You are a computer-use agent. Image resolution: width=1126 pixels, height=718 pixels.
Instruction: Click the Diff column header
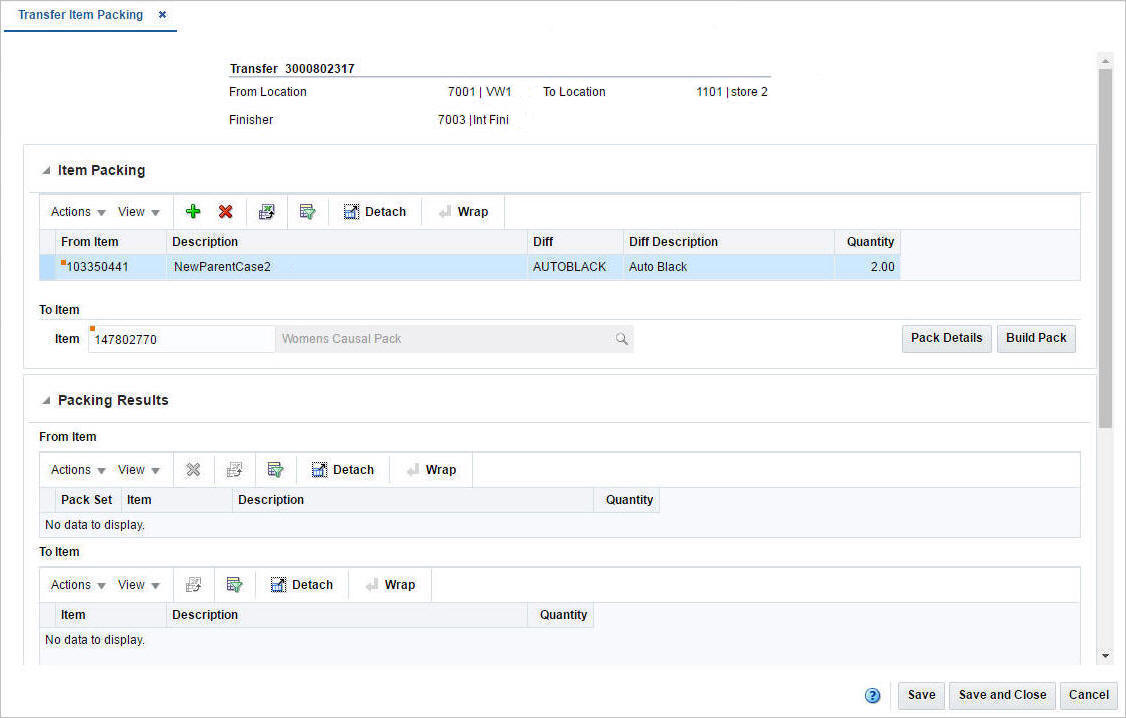(x=575, y=242)
